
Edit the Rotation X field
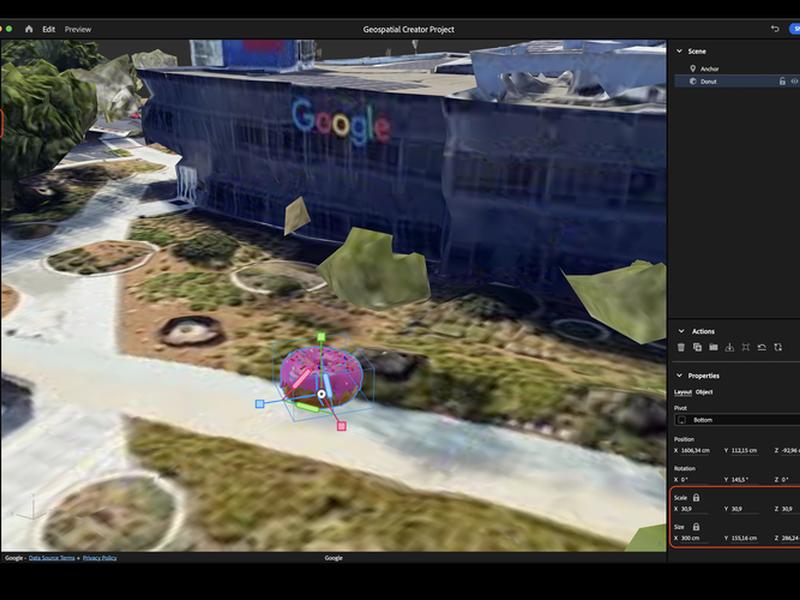[x=694, y=480]
